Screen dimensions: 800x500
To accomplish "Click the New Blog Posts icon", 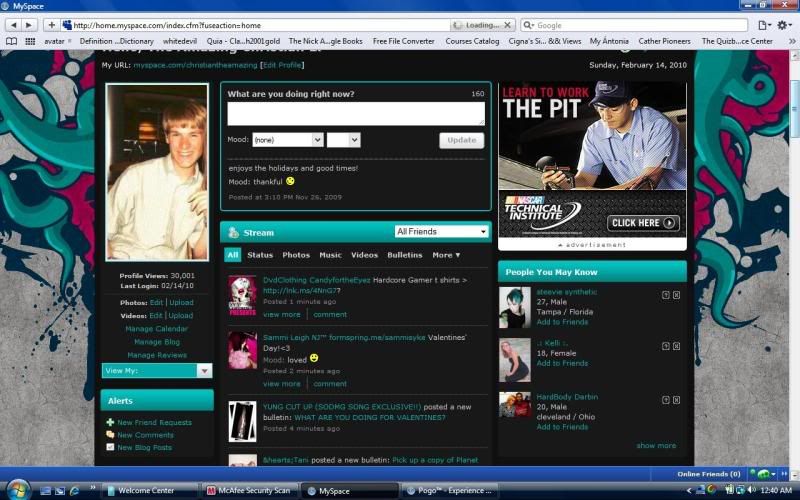I will click(110, 447).
